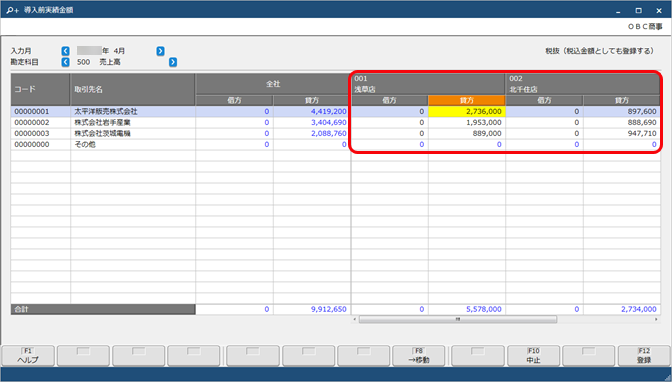Select the next account 勘定科目 arrow
Image resolution: width=672 pixels, height=382 pixels.
tap(173, 62)
